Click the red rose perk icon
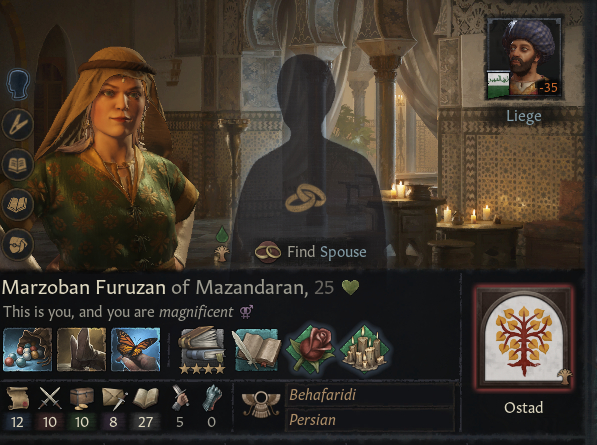The image size is (597, 445). tap(311, 349)
